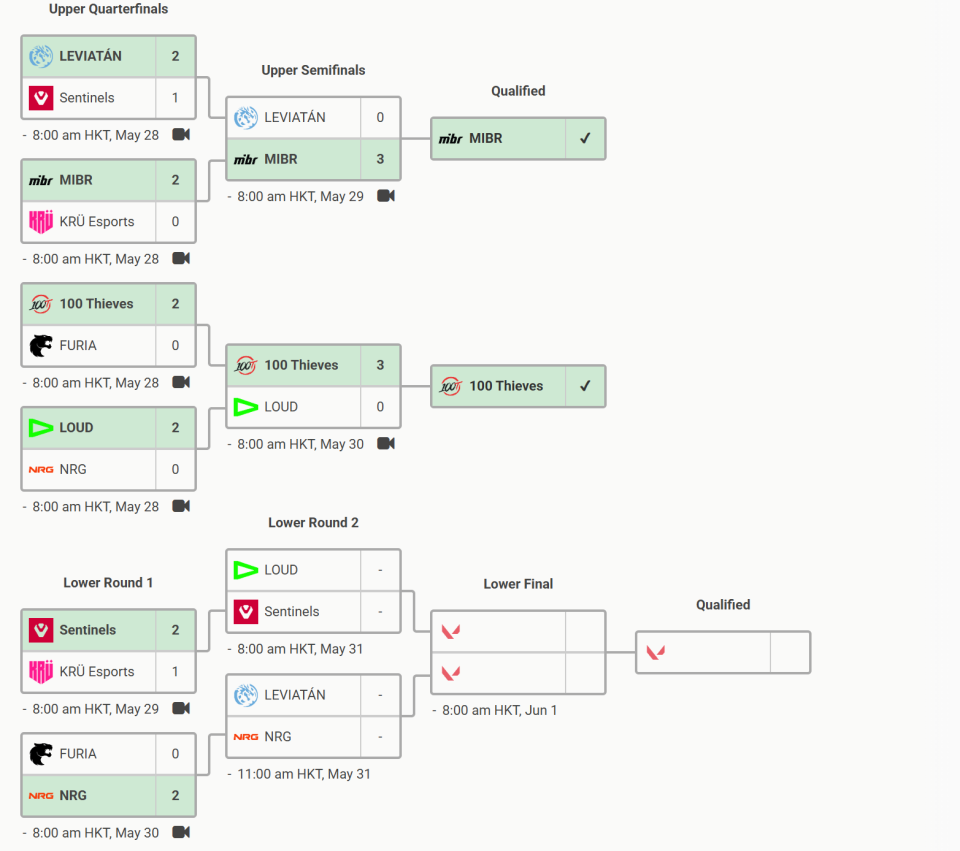The image size is (960, 851).
Task: Open VOD camera icon for LEVIATÁN vs Sentinels match
Action: click(x=181, y=135)
